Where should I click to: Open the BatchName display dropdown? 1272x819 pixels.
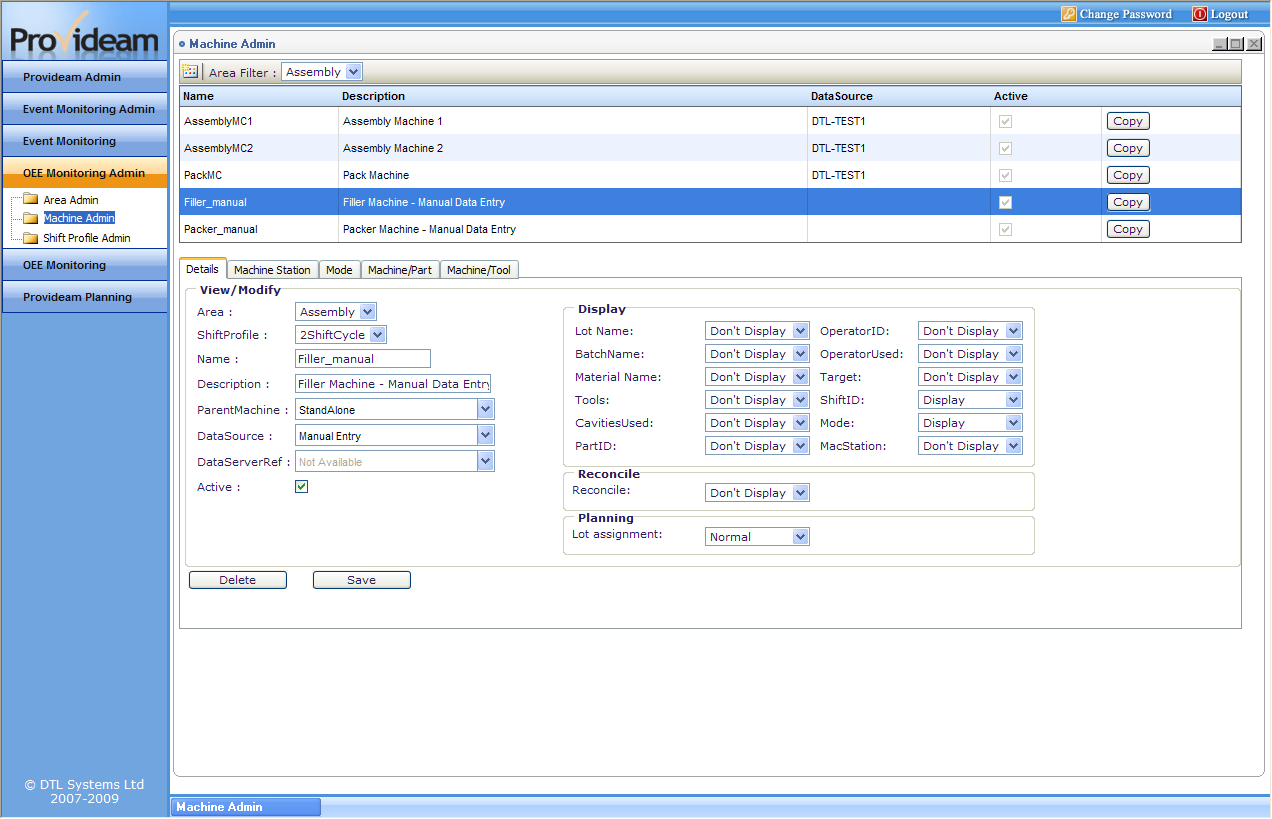tap(757, 354)
